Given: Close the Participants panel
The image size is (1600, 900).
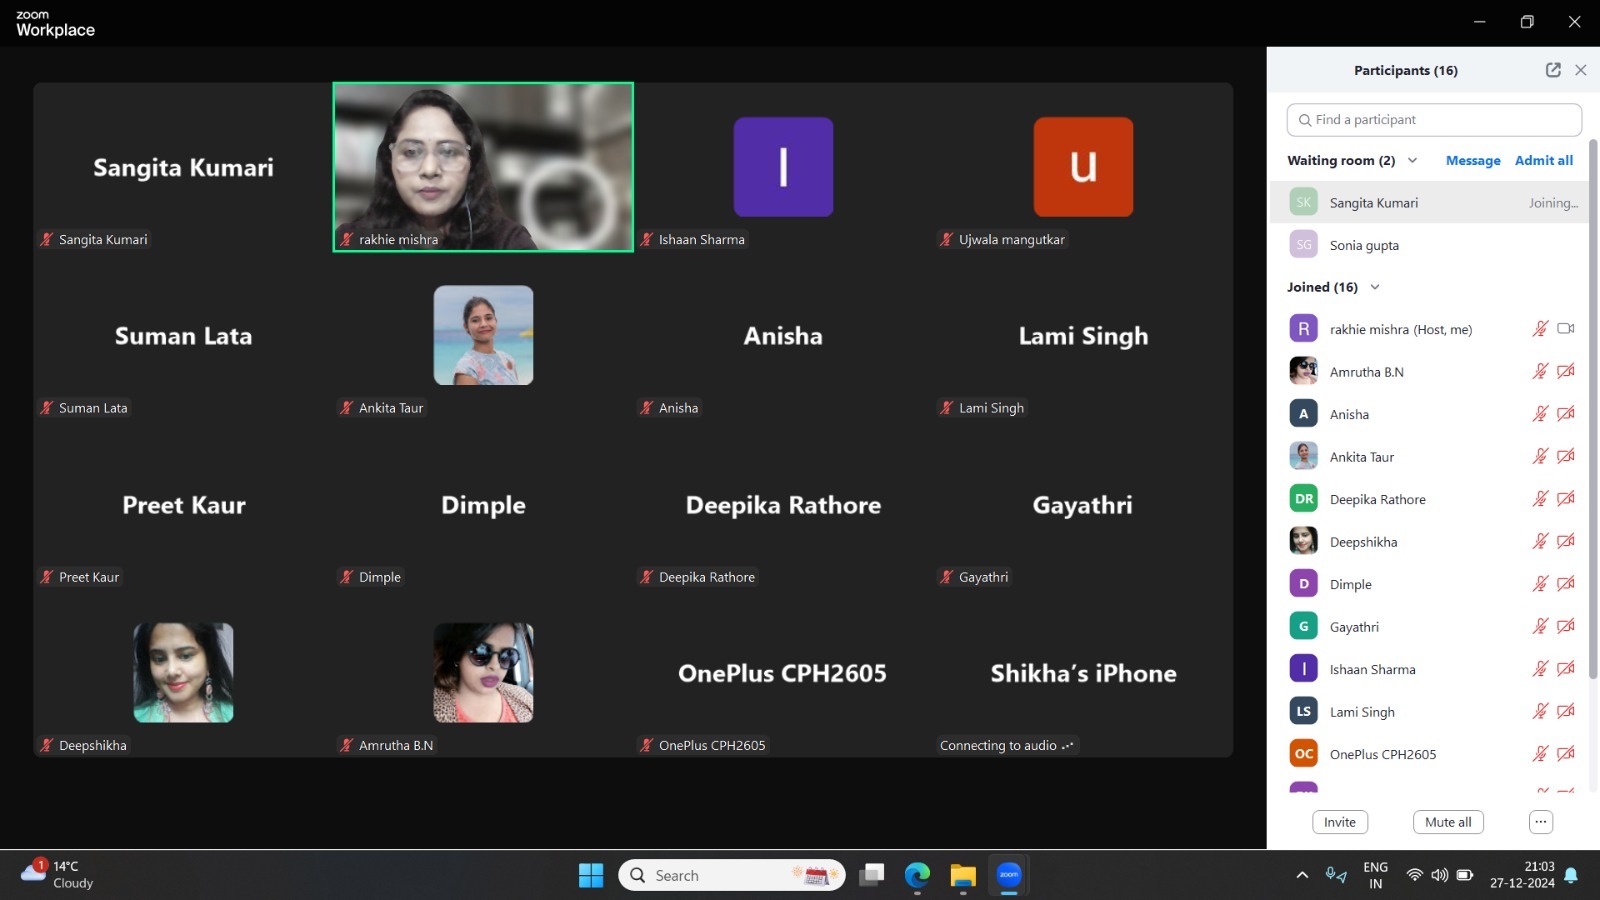Looking at the screenshot, I should (1580, 70).
